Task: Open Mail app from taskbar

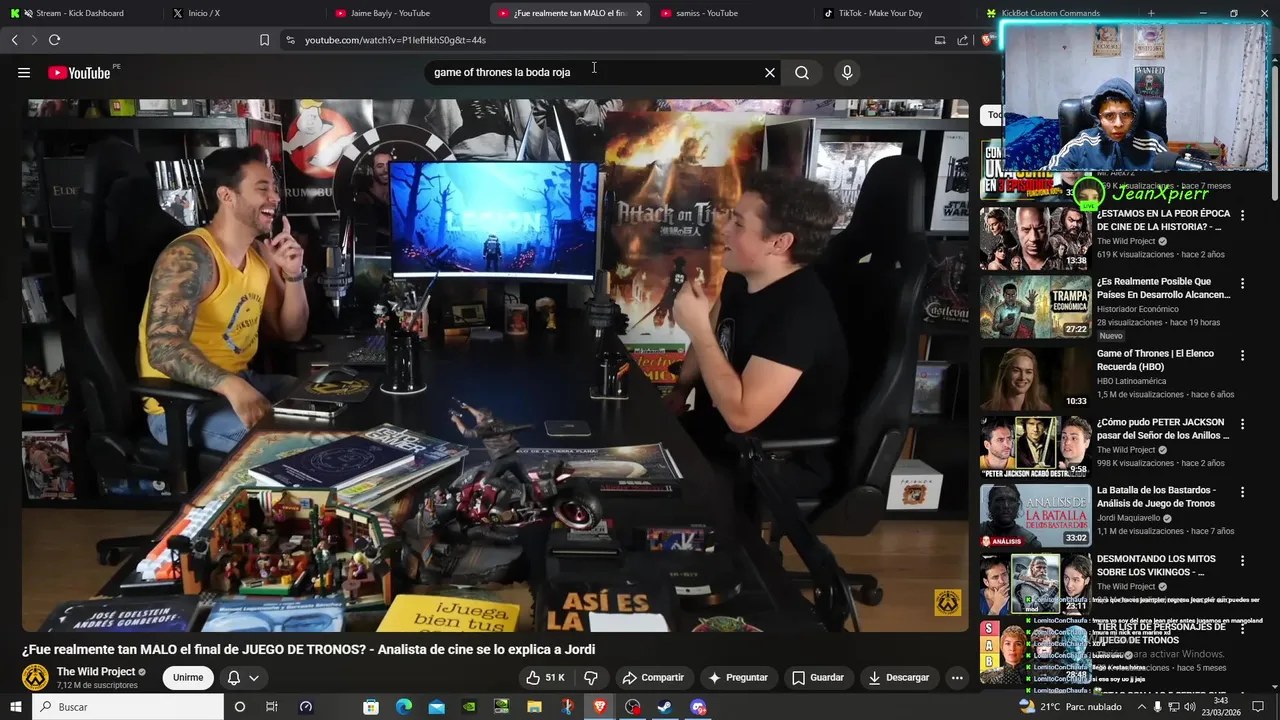Action: click(x=437, y=707)
